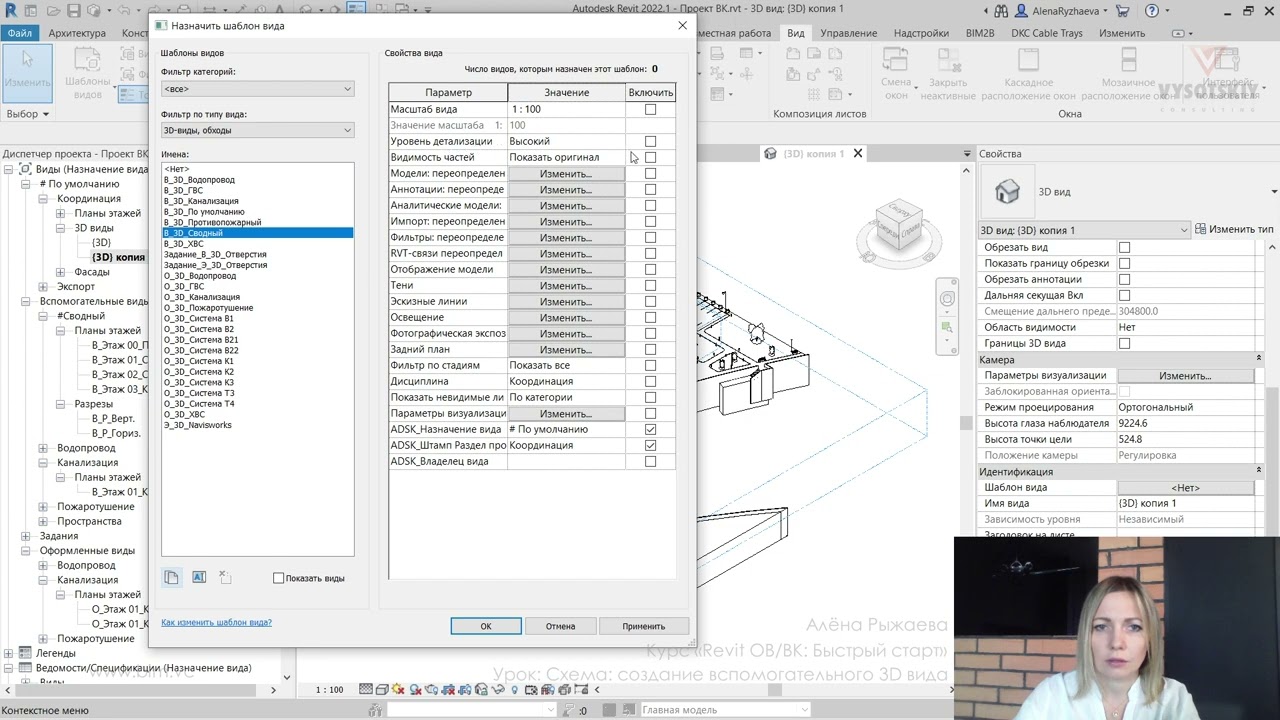Click Изменить button for Параметры визуализации in Properties
This screenshot has width=1280, height=720.
[1185, 375]
